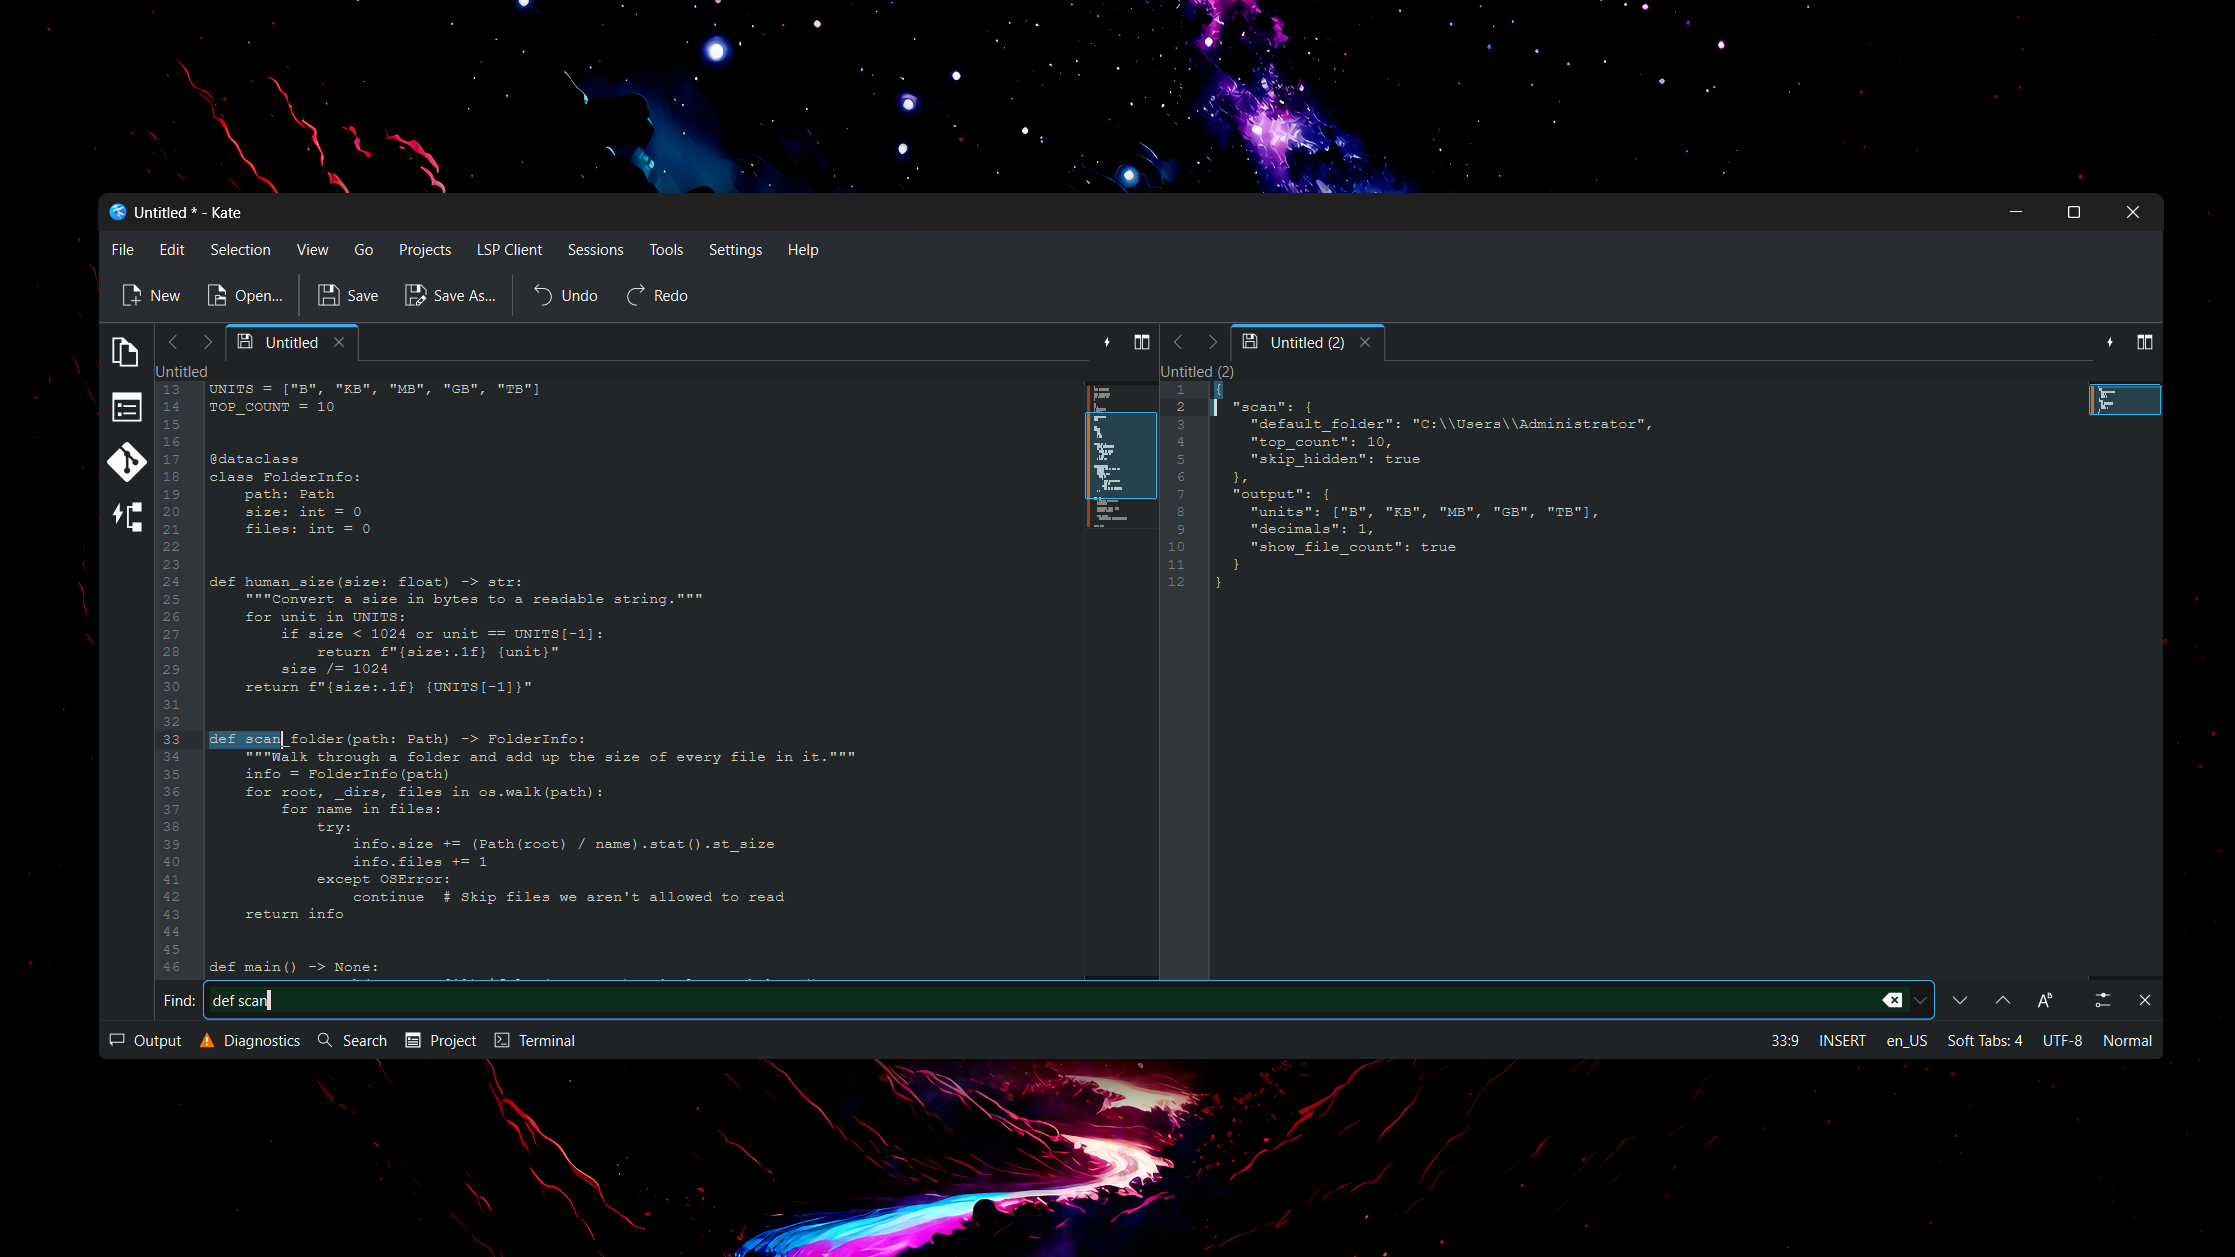Open the LSP Client menu
The height and width of the screenshot is (1257, 2235).
[x=509, y=250]
